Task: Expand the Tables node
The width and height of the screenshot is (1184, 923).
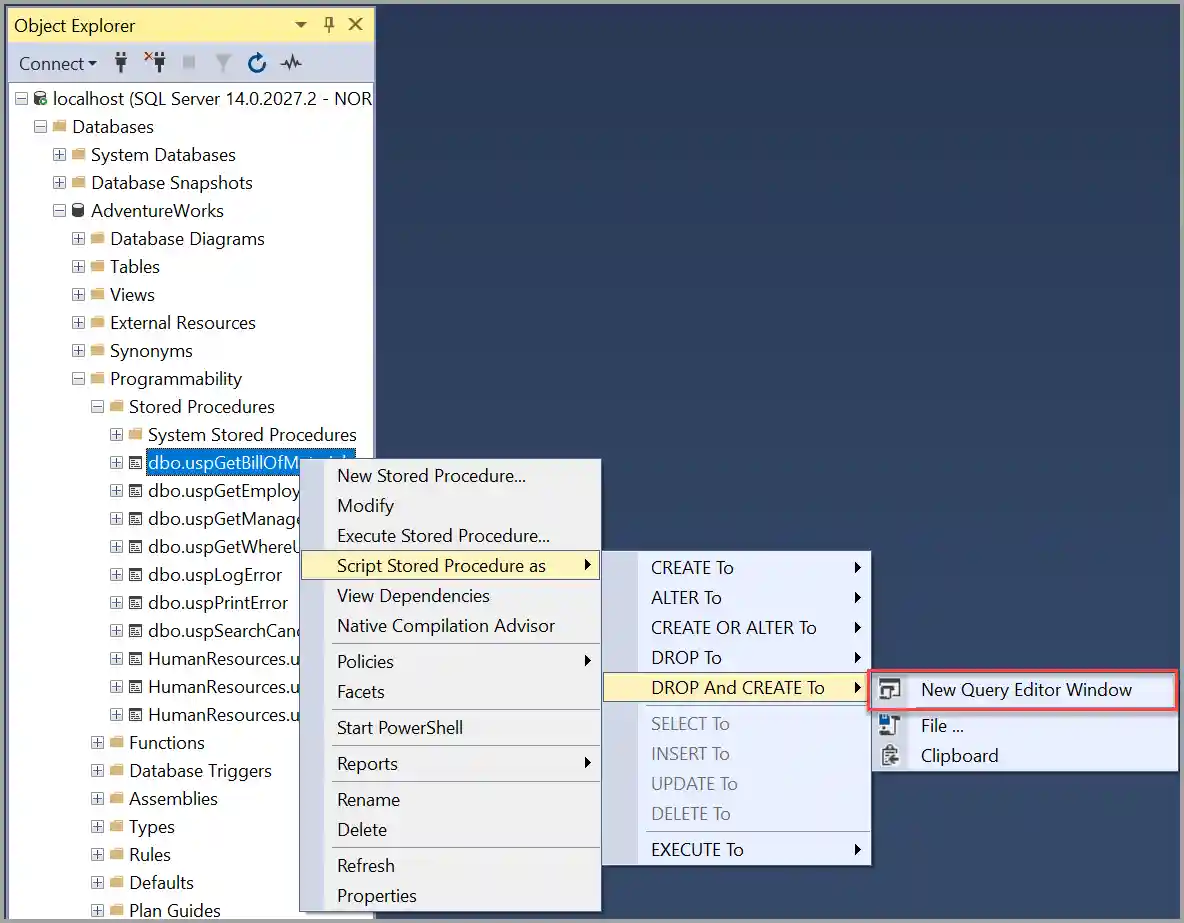Action: 77,267
